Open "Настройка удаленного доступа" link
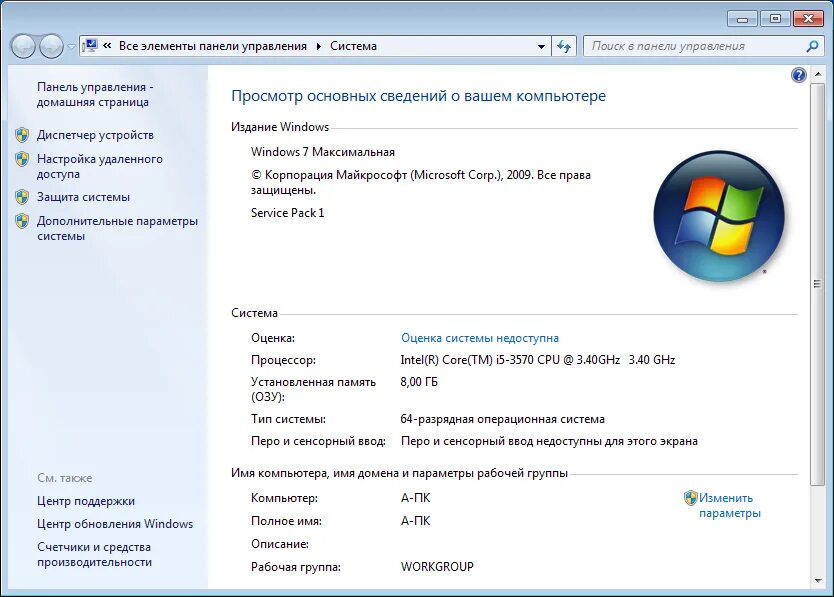Viewport: 834px width, 597px height. [x=99, y=167]
